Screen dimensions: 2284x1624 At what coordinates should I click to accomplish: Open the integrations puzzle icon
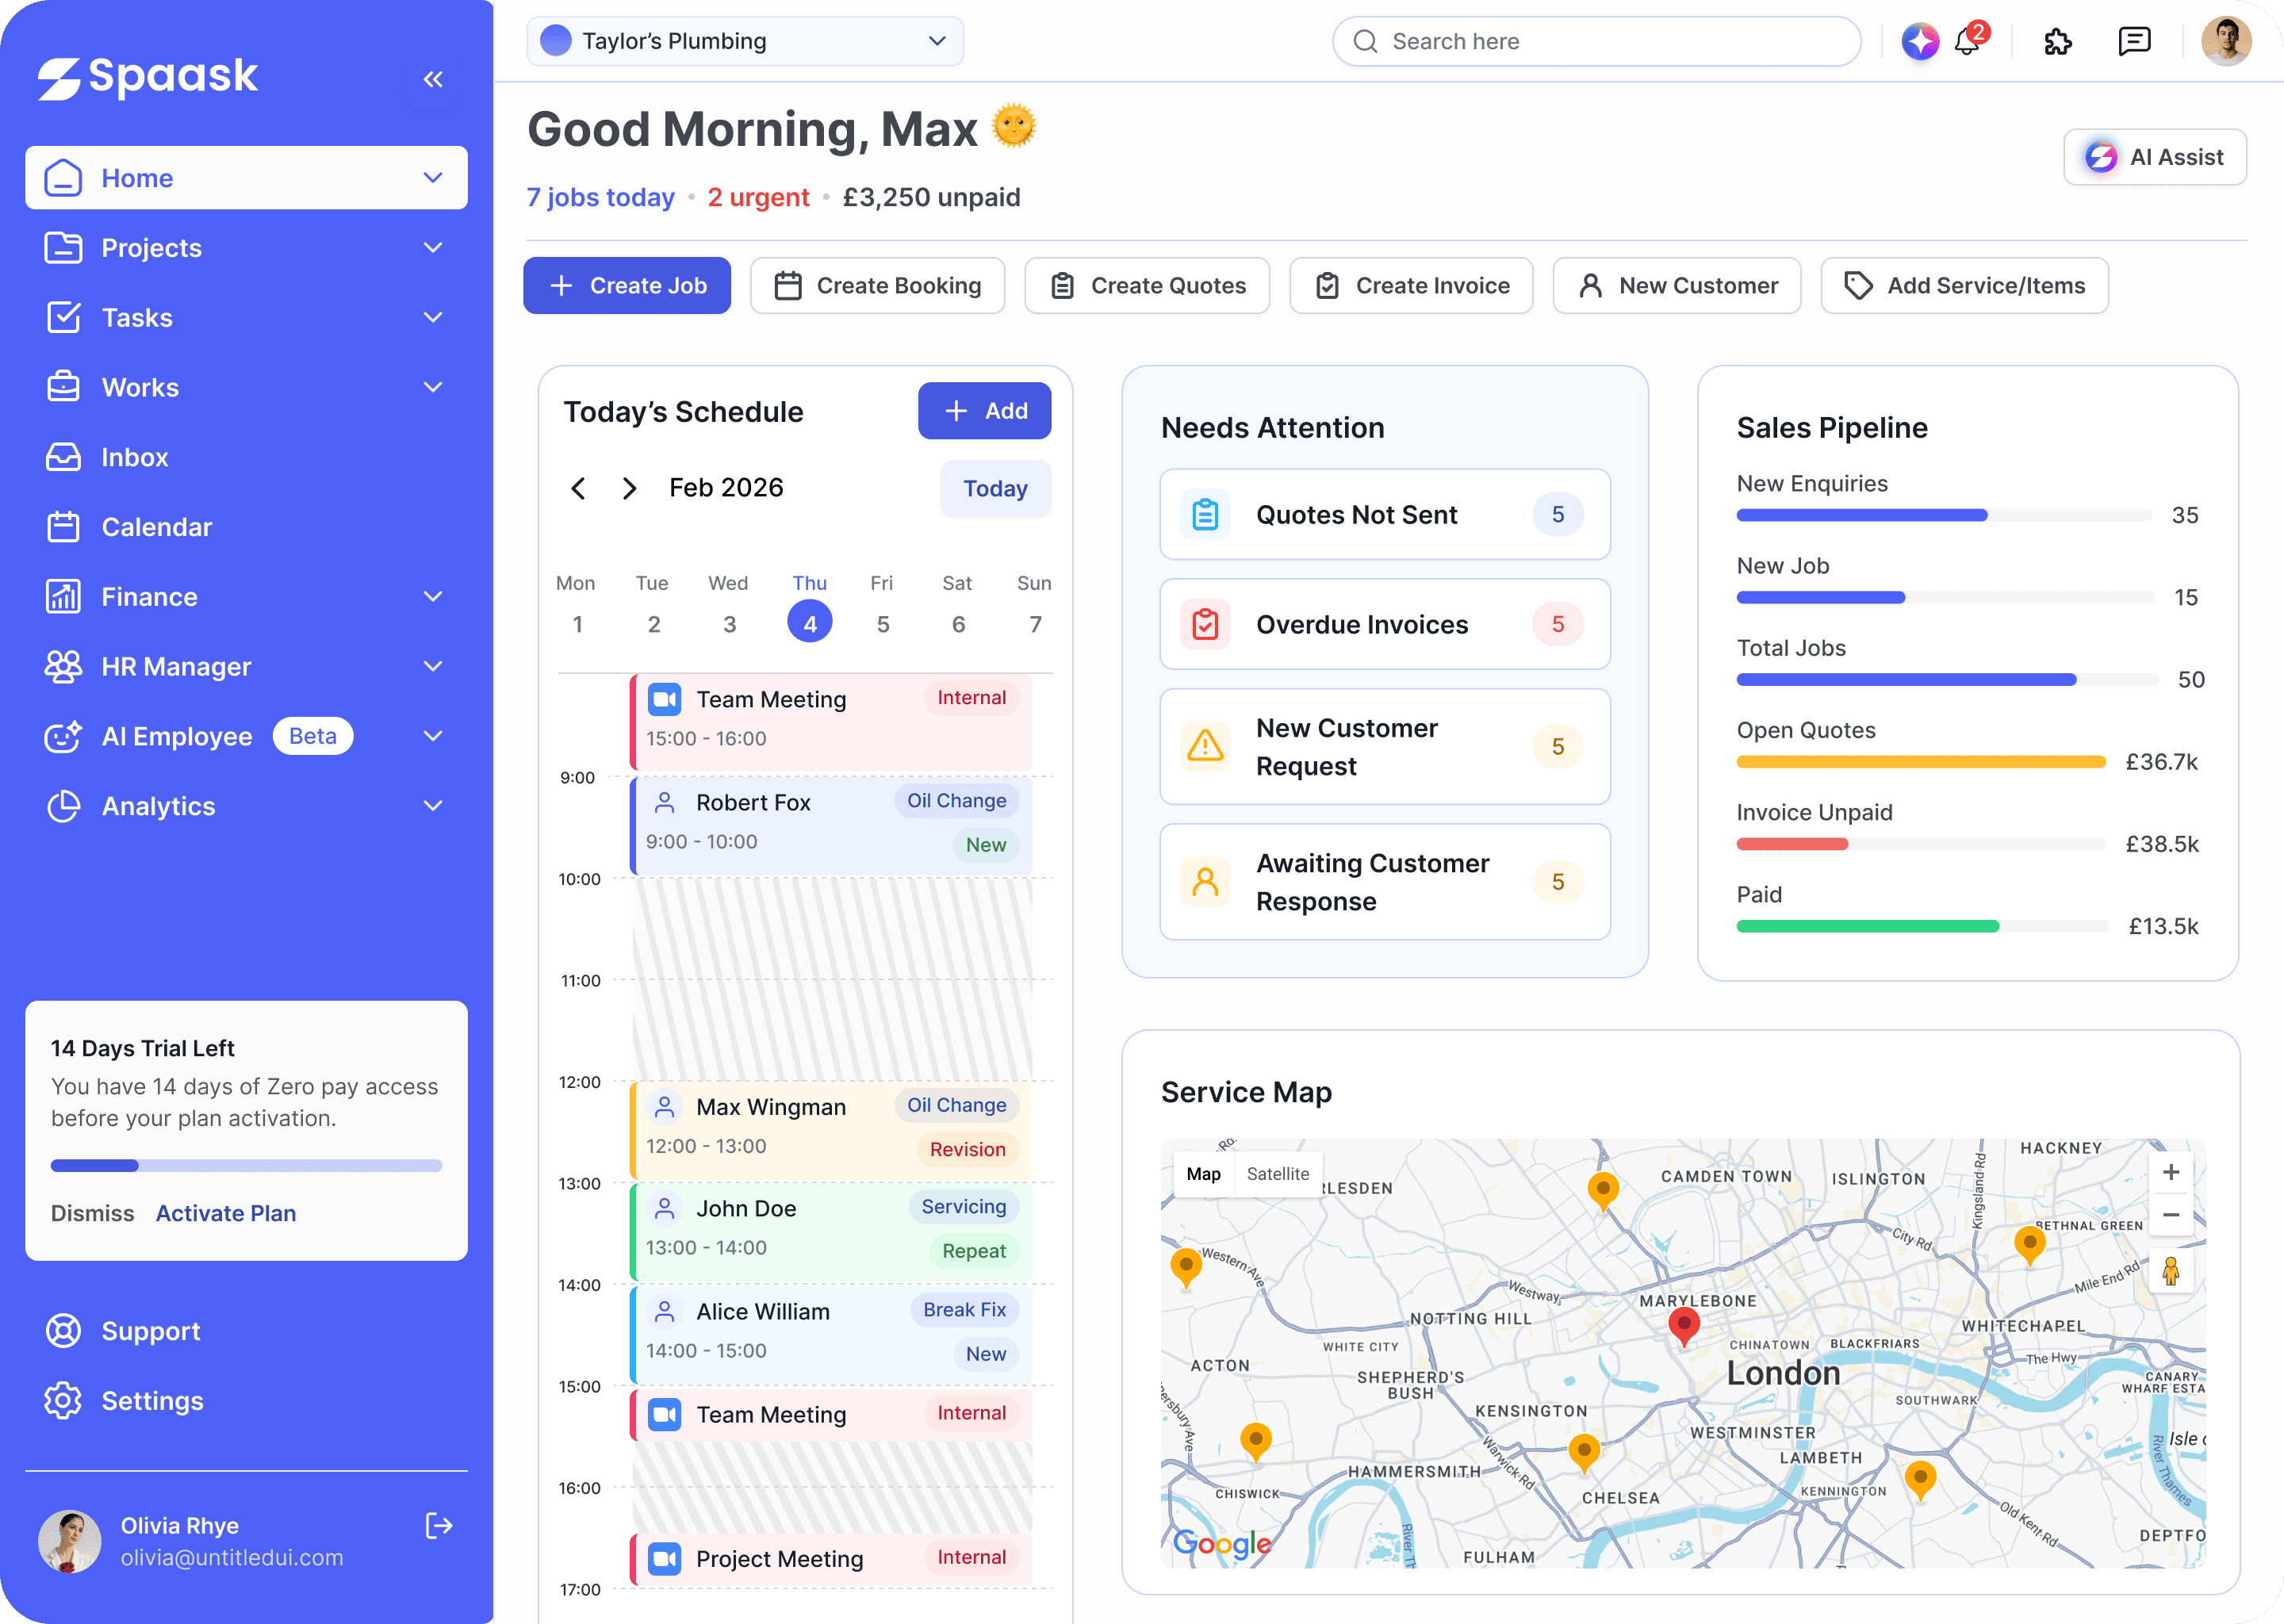(x=2058, y=41)
